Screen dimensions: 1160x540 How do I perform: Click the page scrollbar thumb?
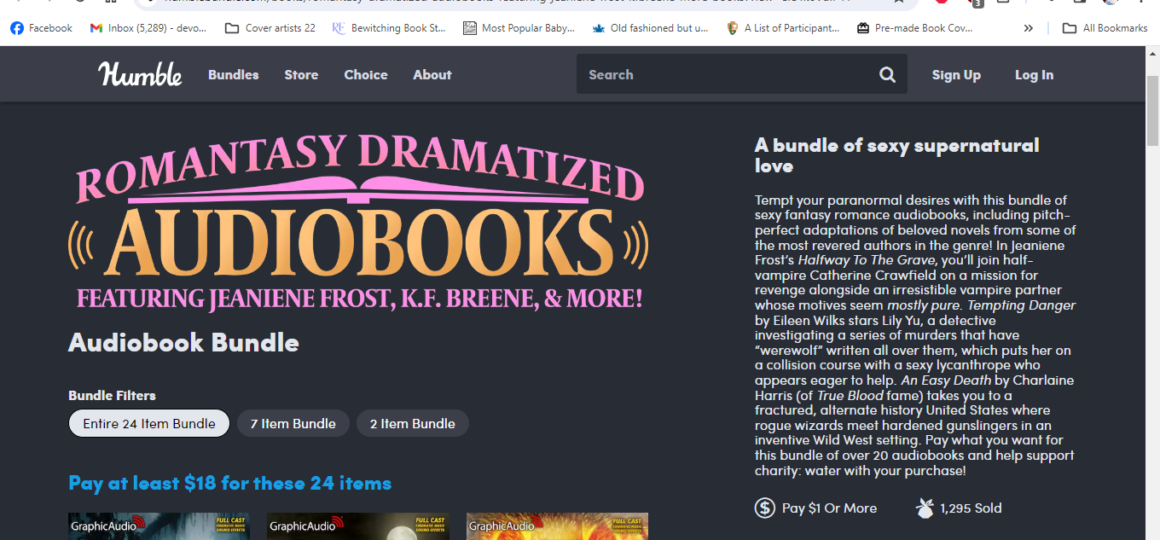1153,109
